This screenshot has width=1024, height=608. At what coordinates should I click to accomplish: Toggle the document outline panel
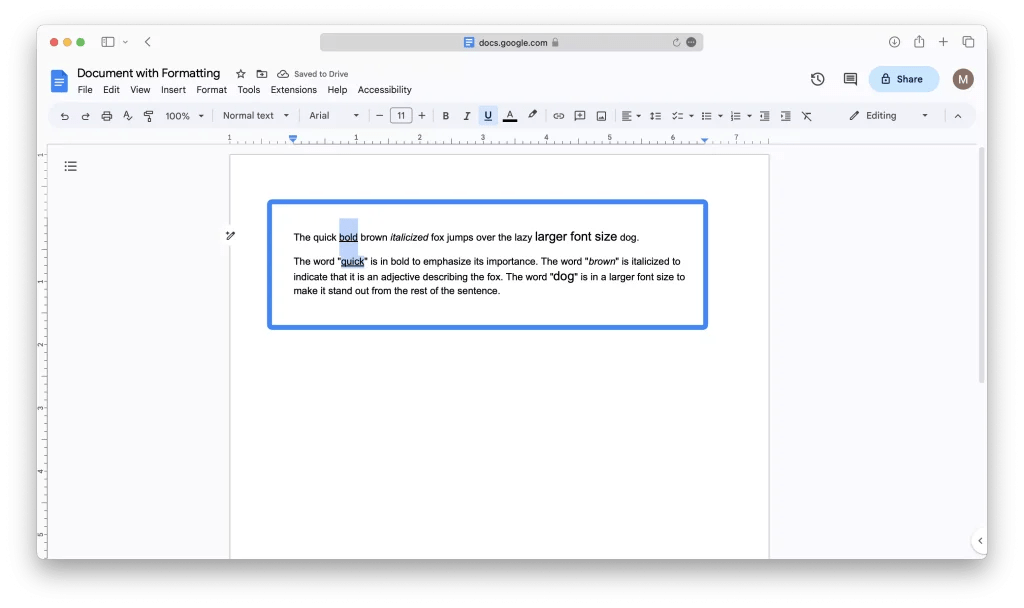[70, 165]
